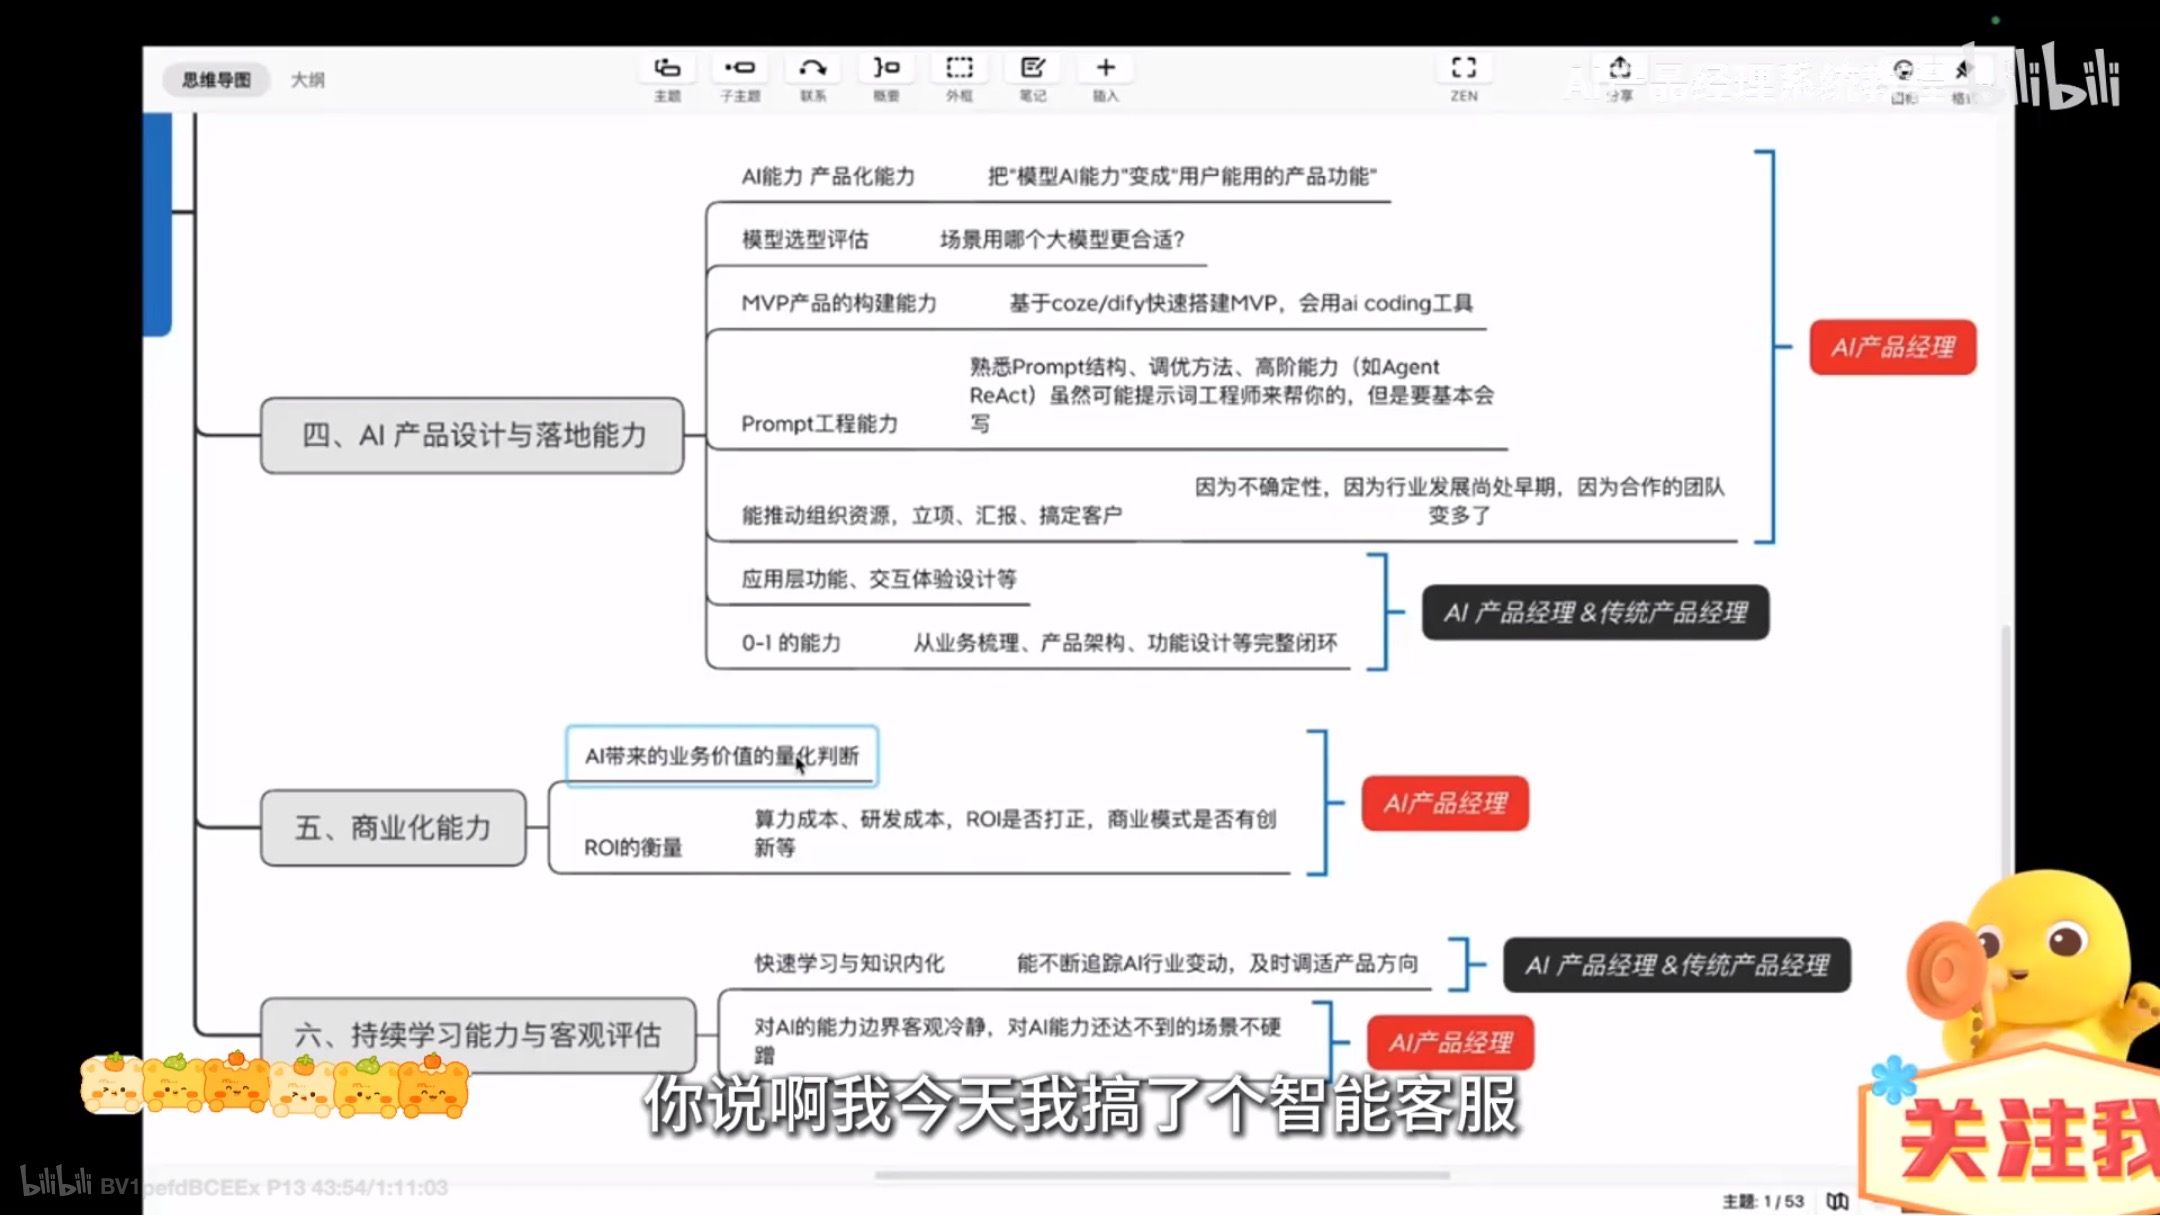The width and height of the screenshot is (2160, 1216).
Task: Select the 联系 relationship tool
Action: coord(813,69)
